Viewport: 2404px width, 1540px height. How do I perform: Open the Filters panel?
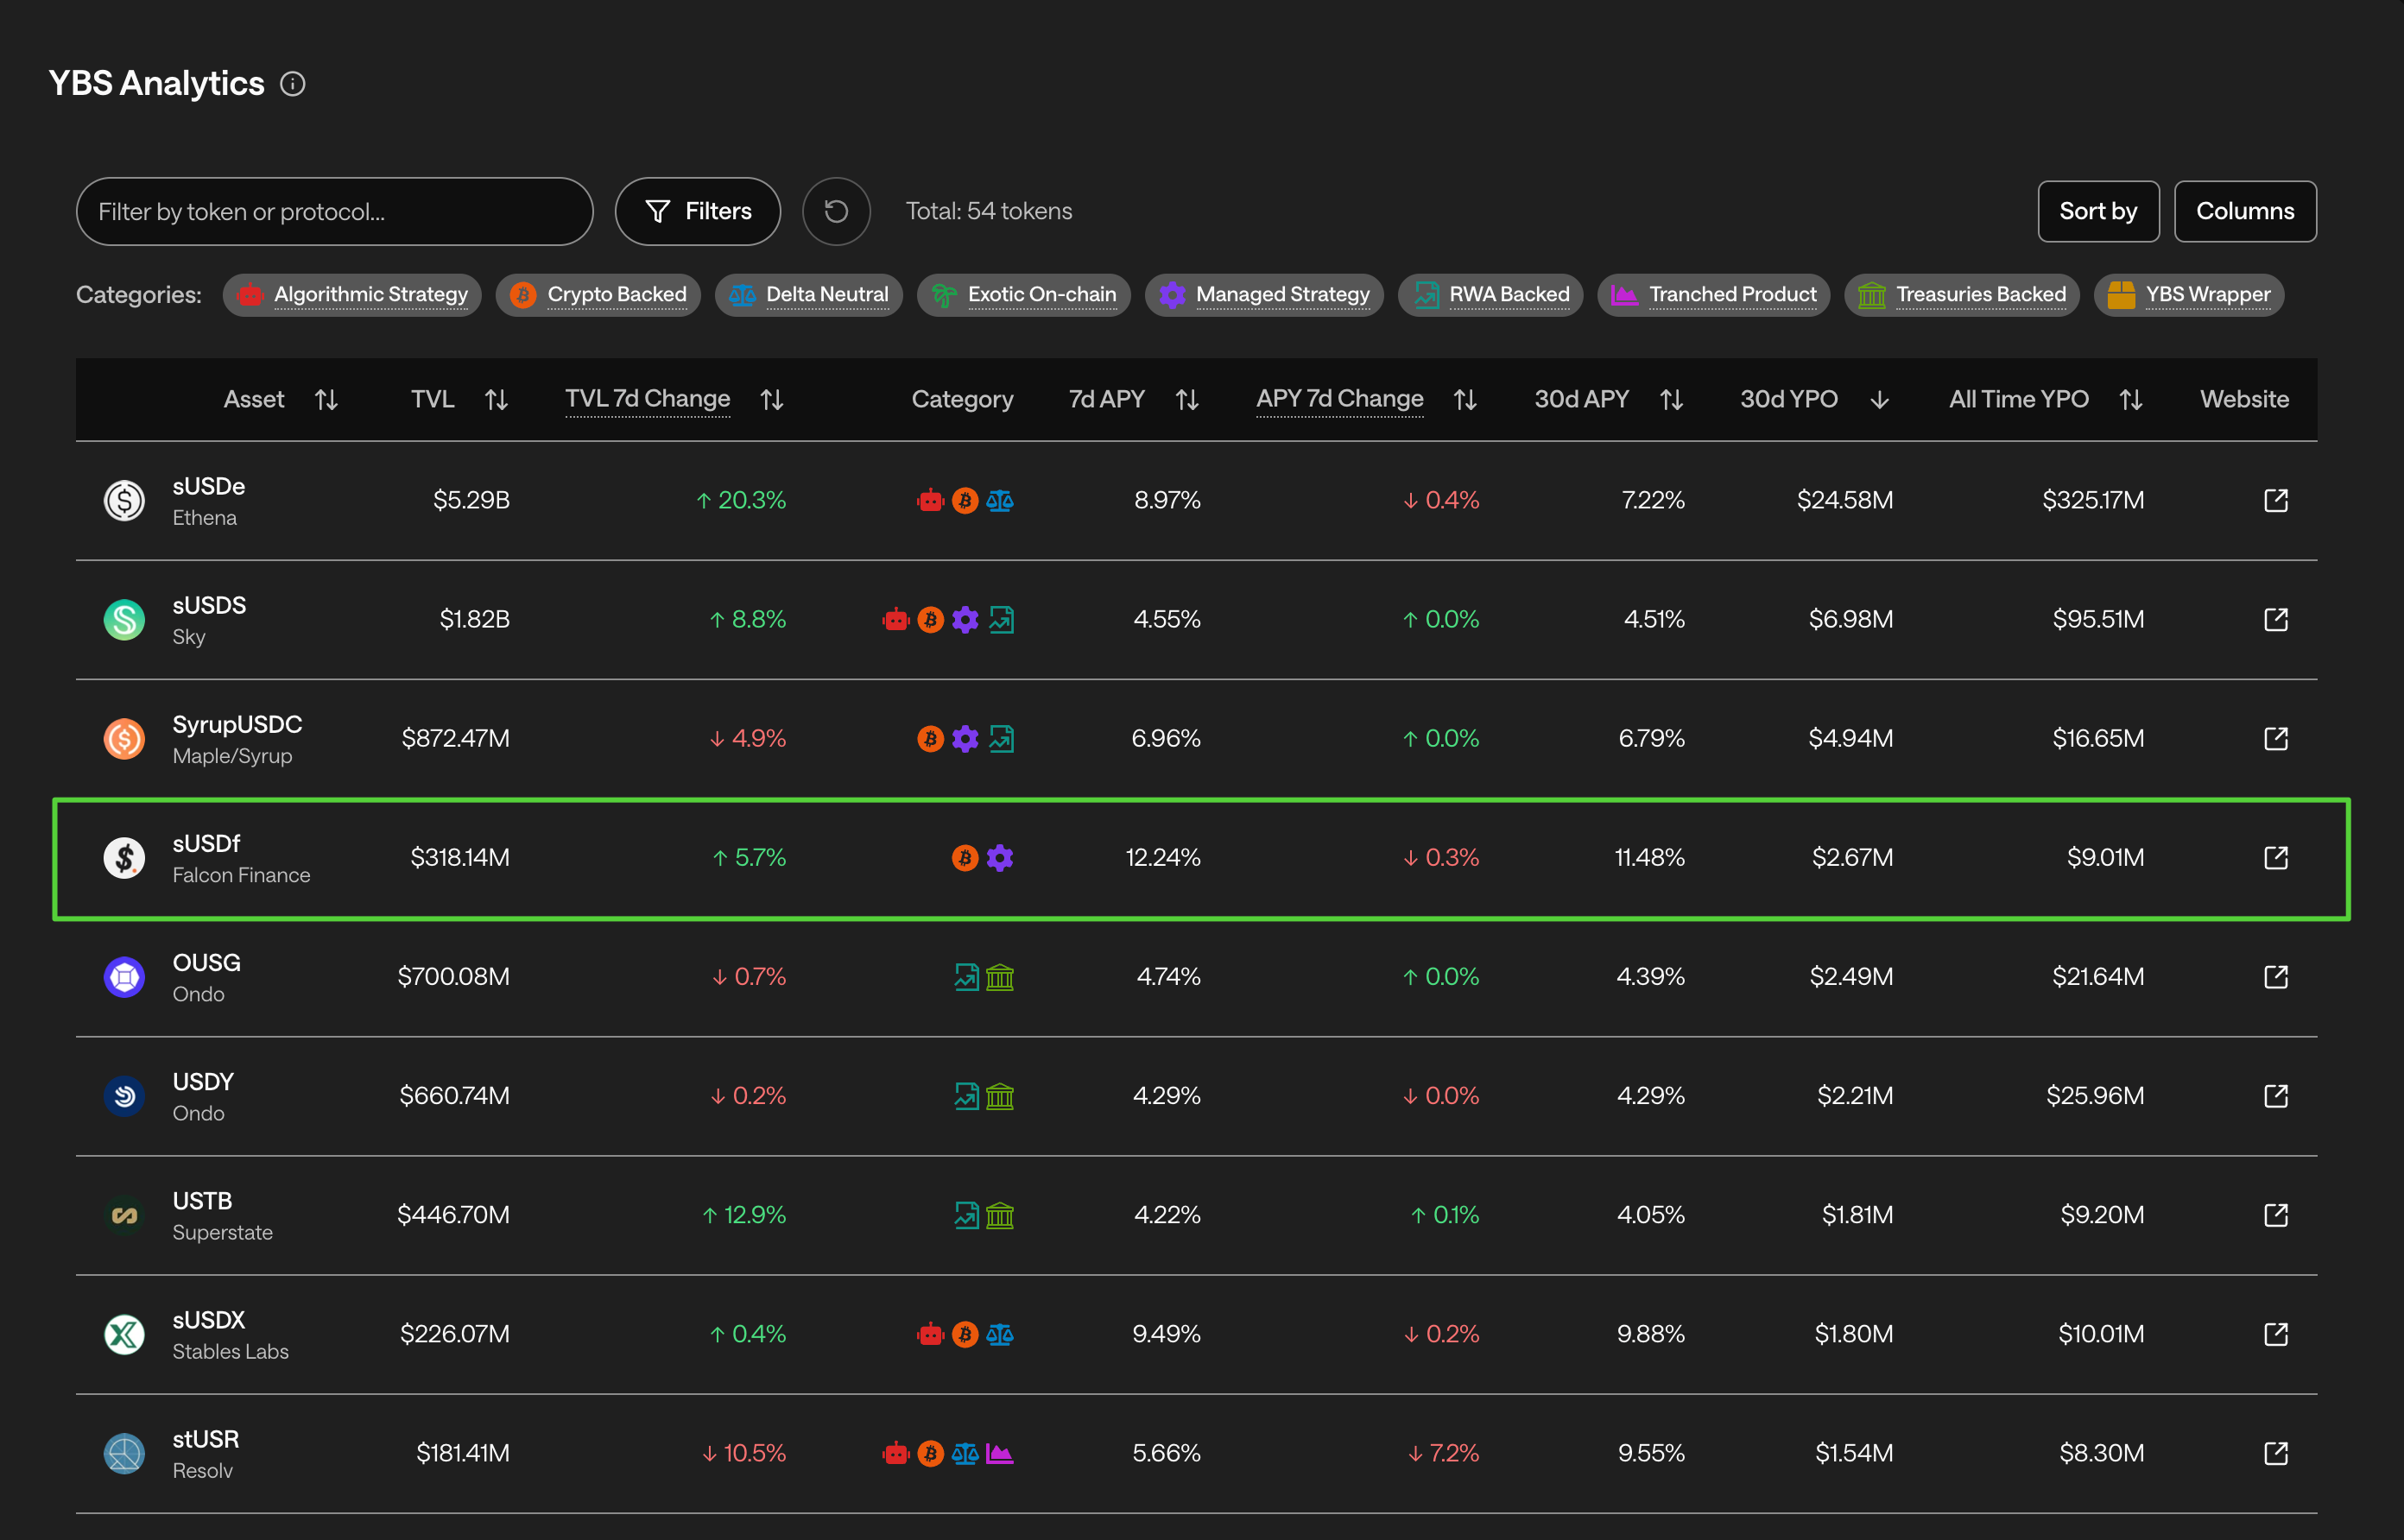(697, 211)
